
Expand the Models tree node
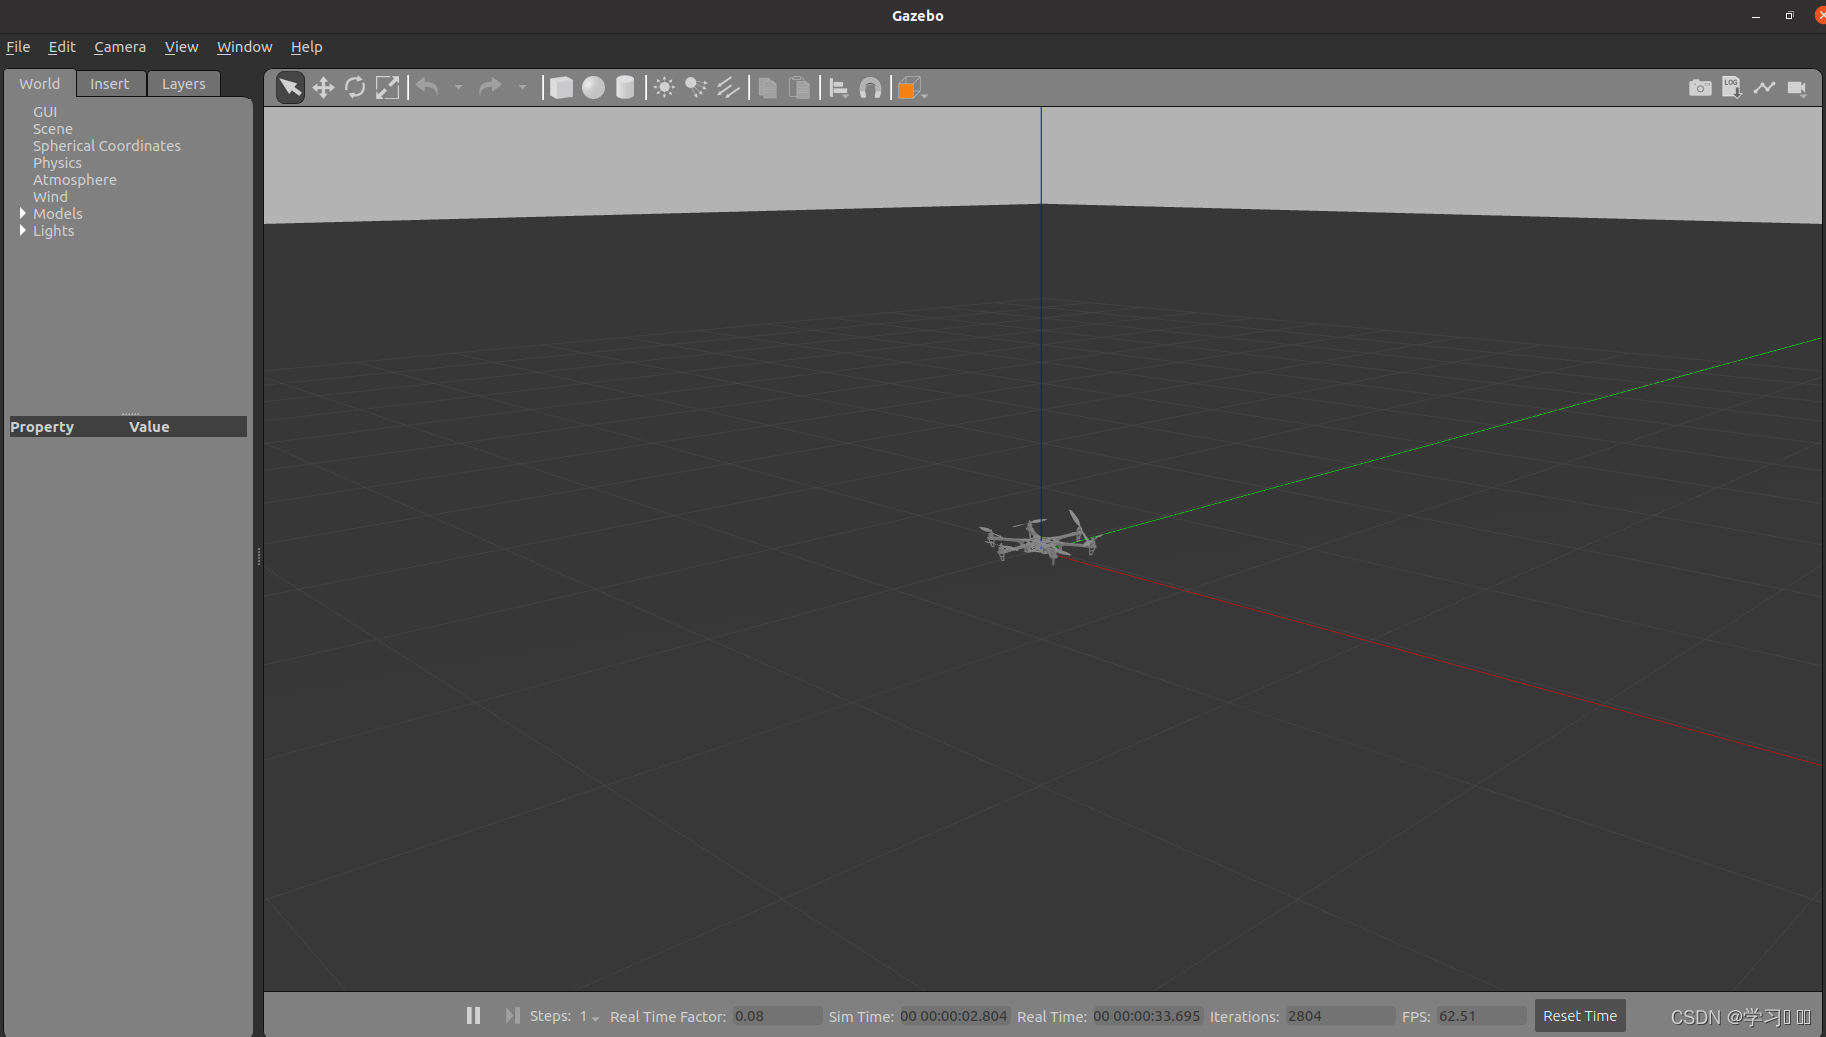pyautogui.click(x=22, y=213)
